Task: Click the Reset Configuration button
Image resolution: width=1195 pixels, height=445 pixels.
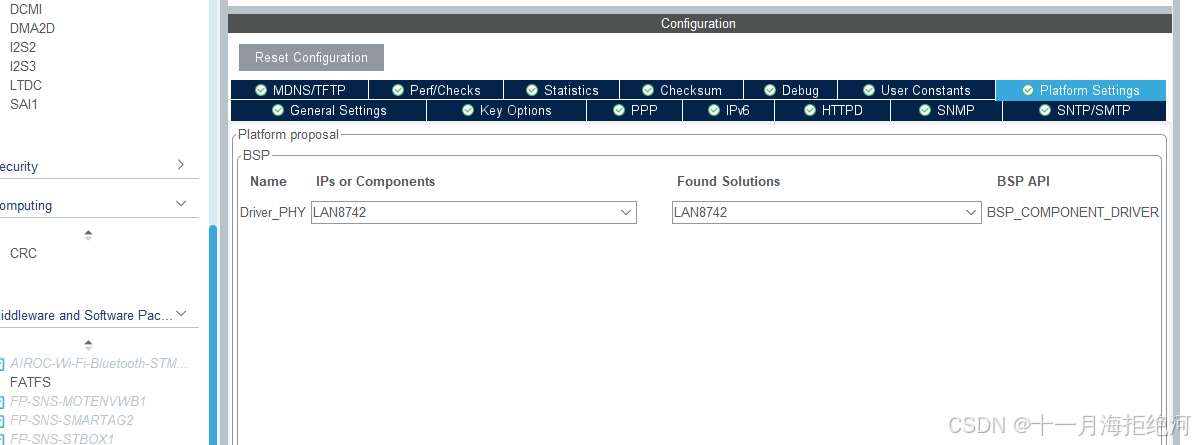Action: [x=311, y=57]
